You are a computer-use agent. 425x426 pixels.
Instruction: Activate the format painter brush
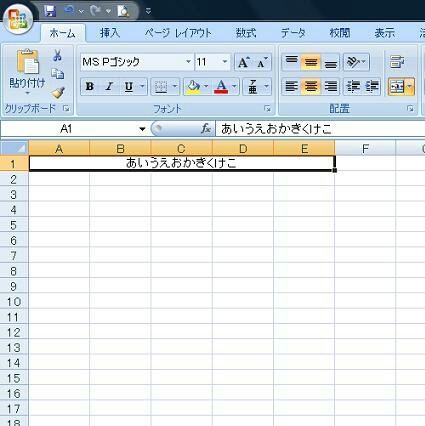58,92
